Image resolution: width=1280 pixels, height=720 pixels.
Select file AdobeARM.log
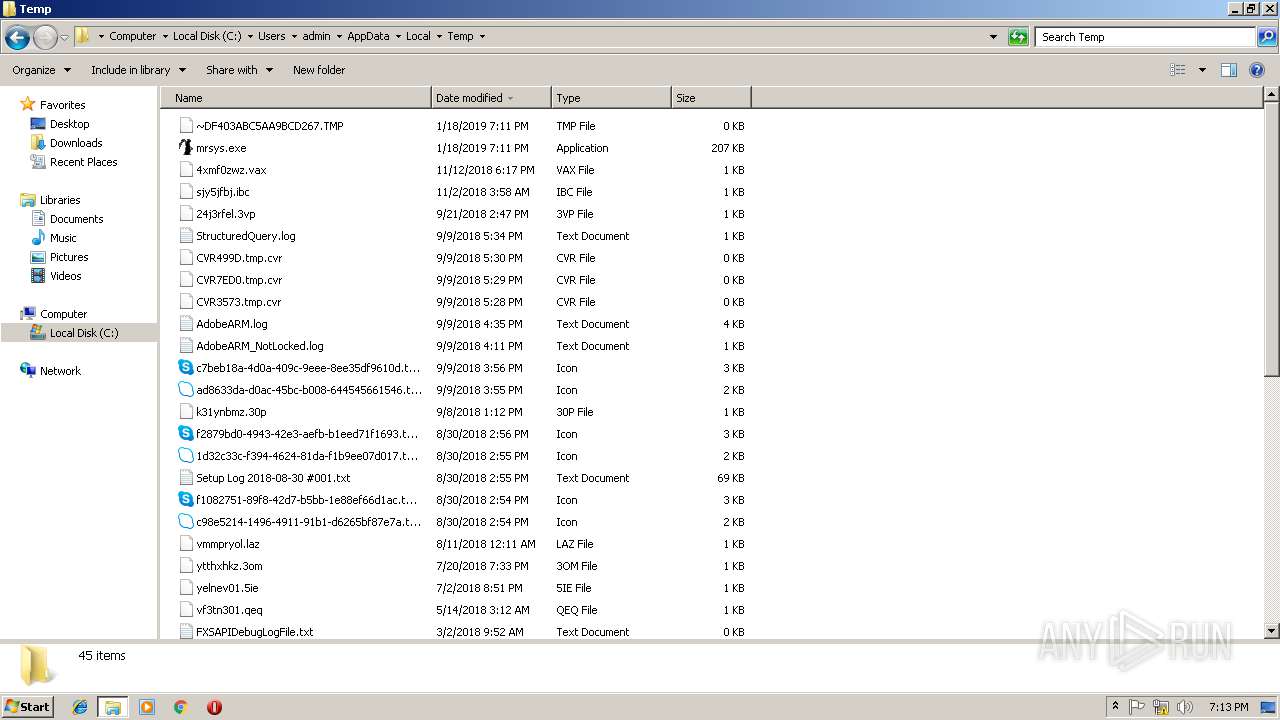pos(231,324)
